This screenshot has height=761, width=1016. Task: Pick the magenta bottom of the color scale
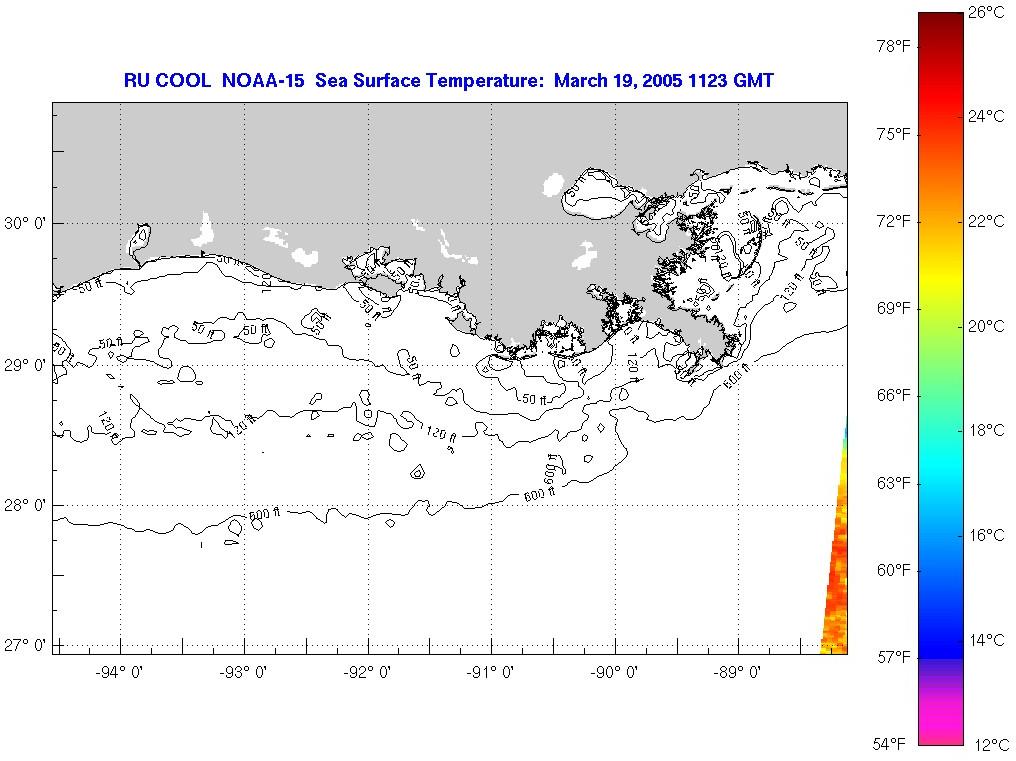pos(941,723)
